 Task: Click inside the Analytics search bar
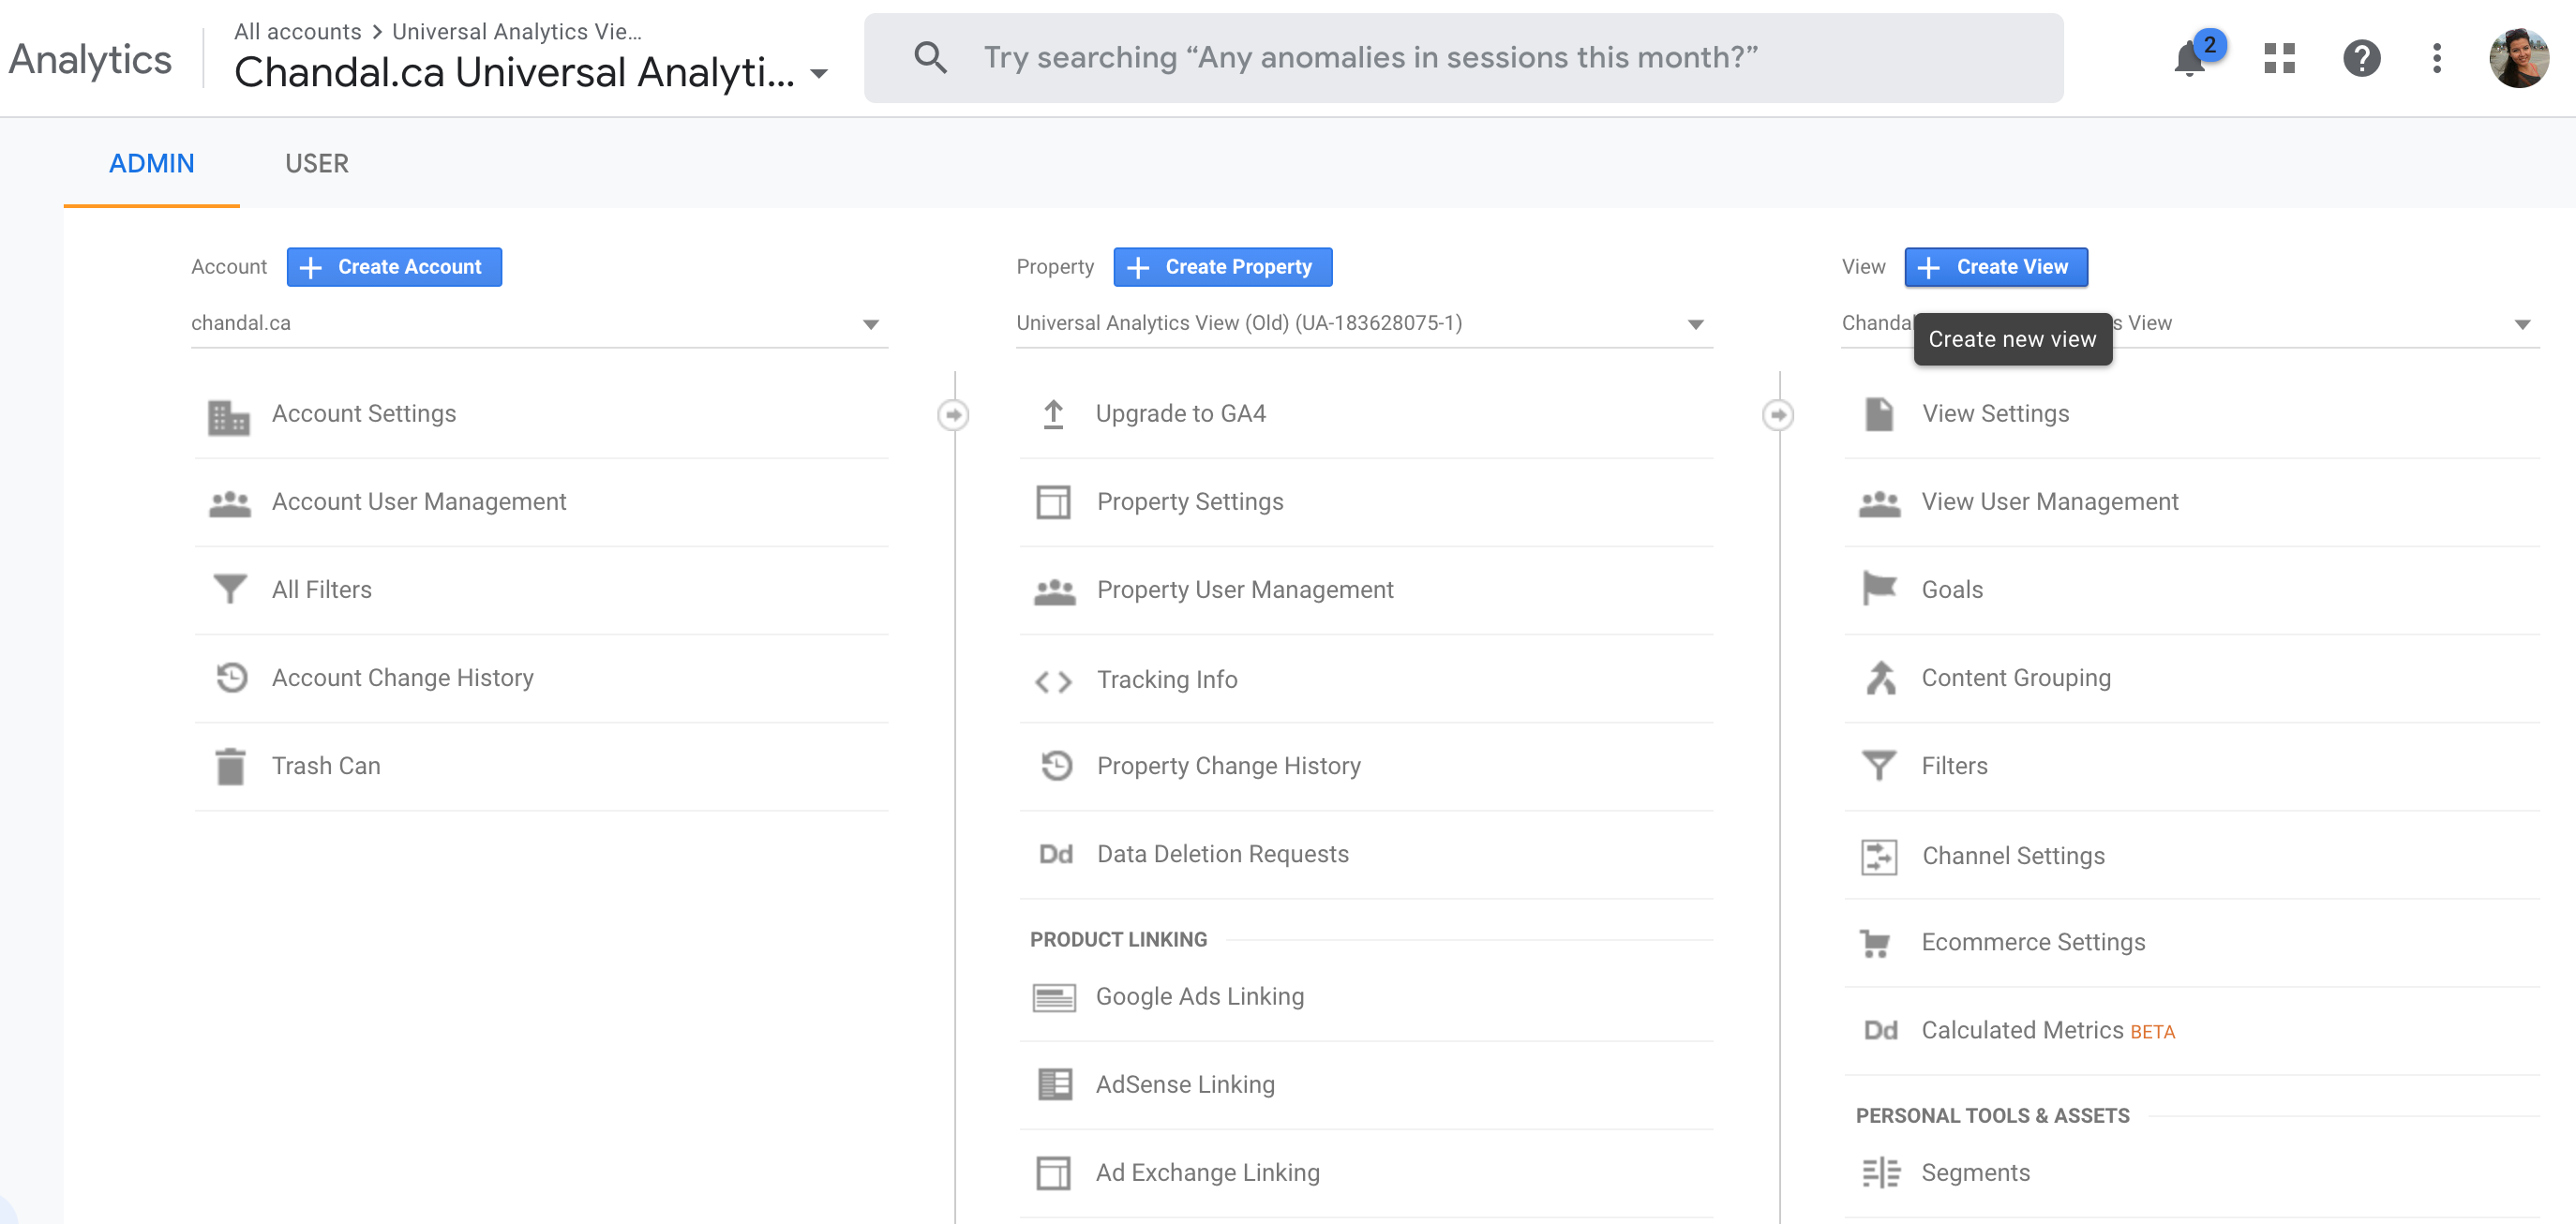(1400, 57)
